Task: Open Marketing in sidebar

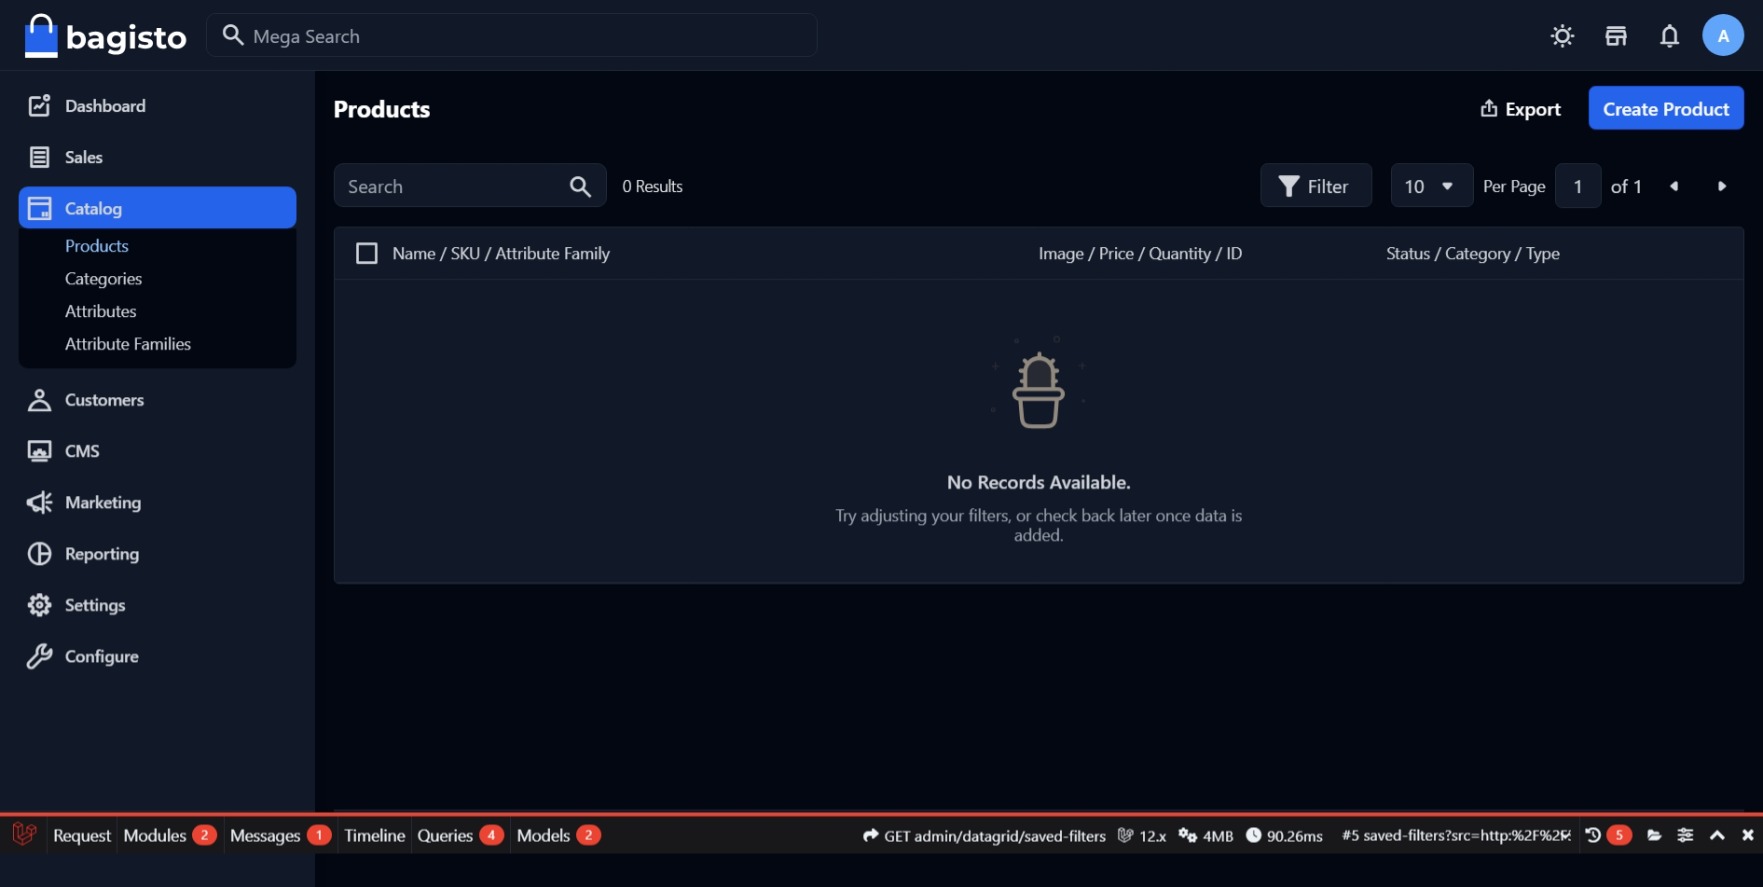Action: pos(157,502)
